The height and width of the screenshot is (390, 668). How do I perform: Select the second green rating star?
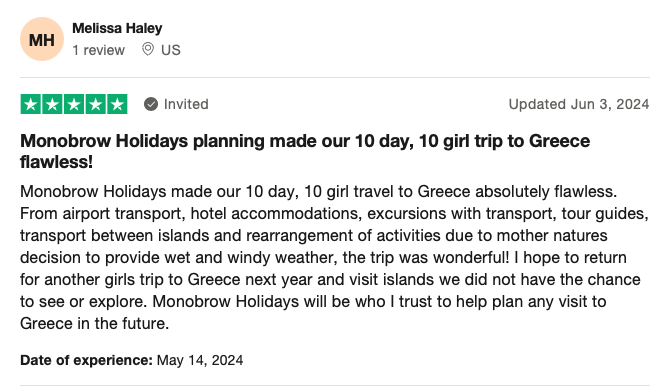pyautogui.click(x=52, y=104)
